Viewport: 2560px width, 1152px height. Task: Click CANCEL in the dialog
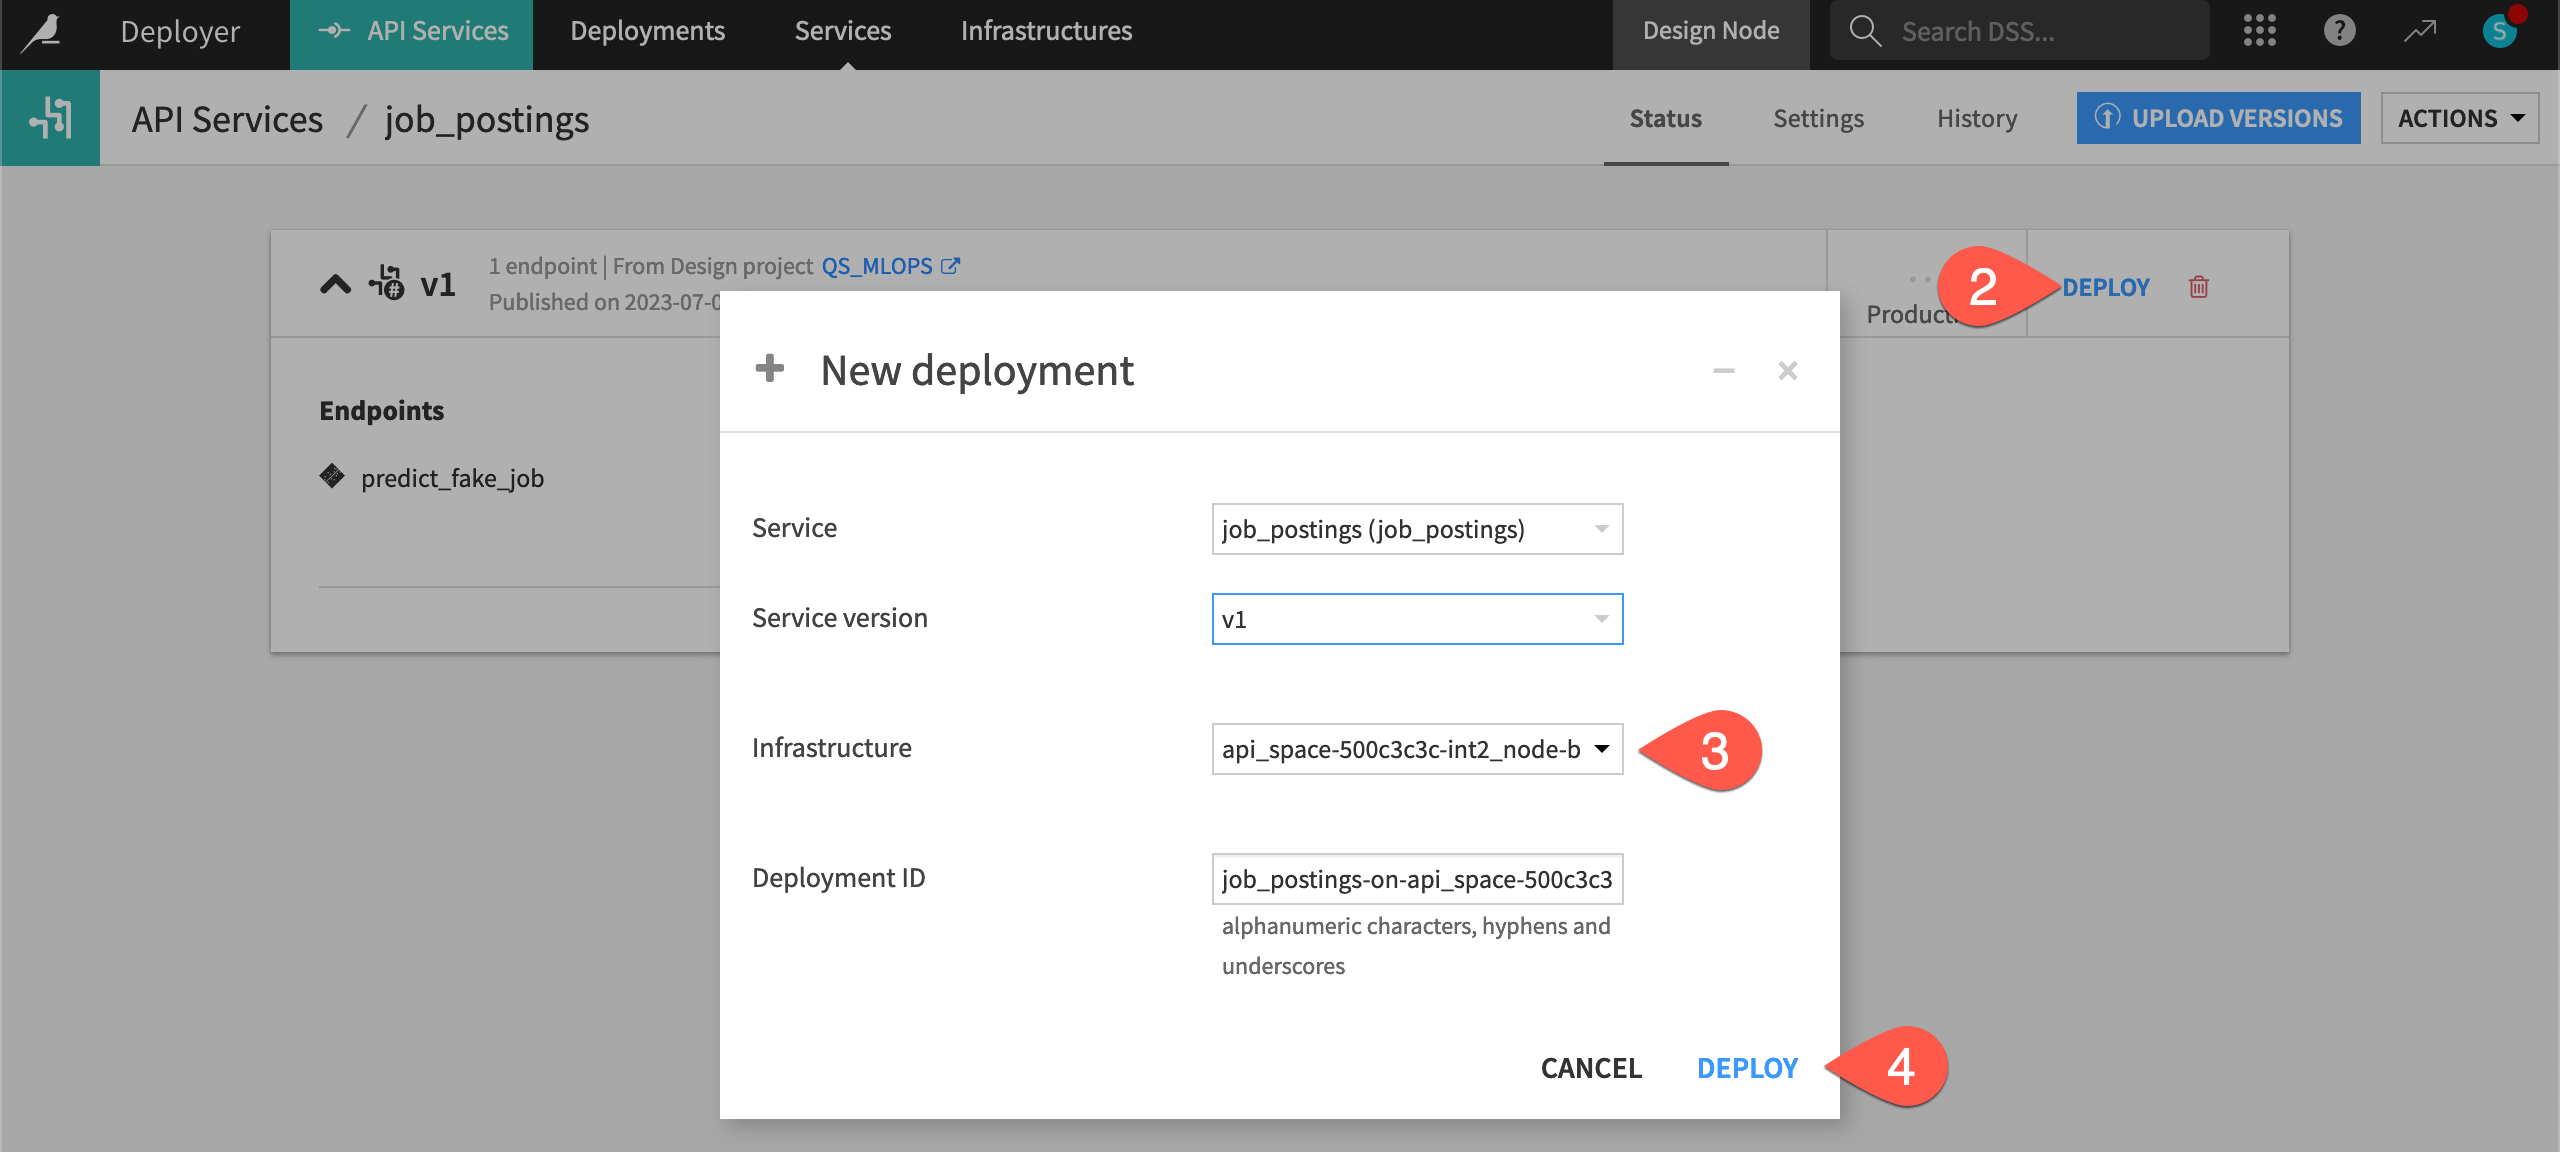point(1591,1068)
